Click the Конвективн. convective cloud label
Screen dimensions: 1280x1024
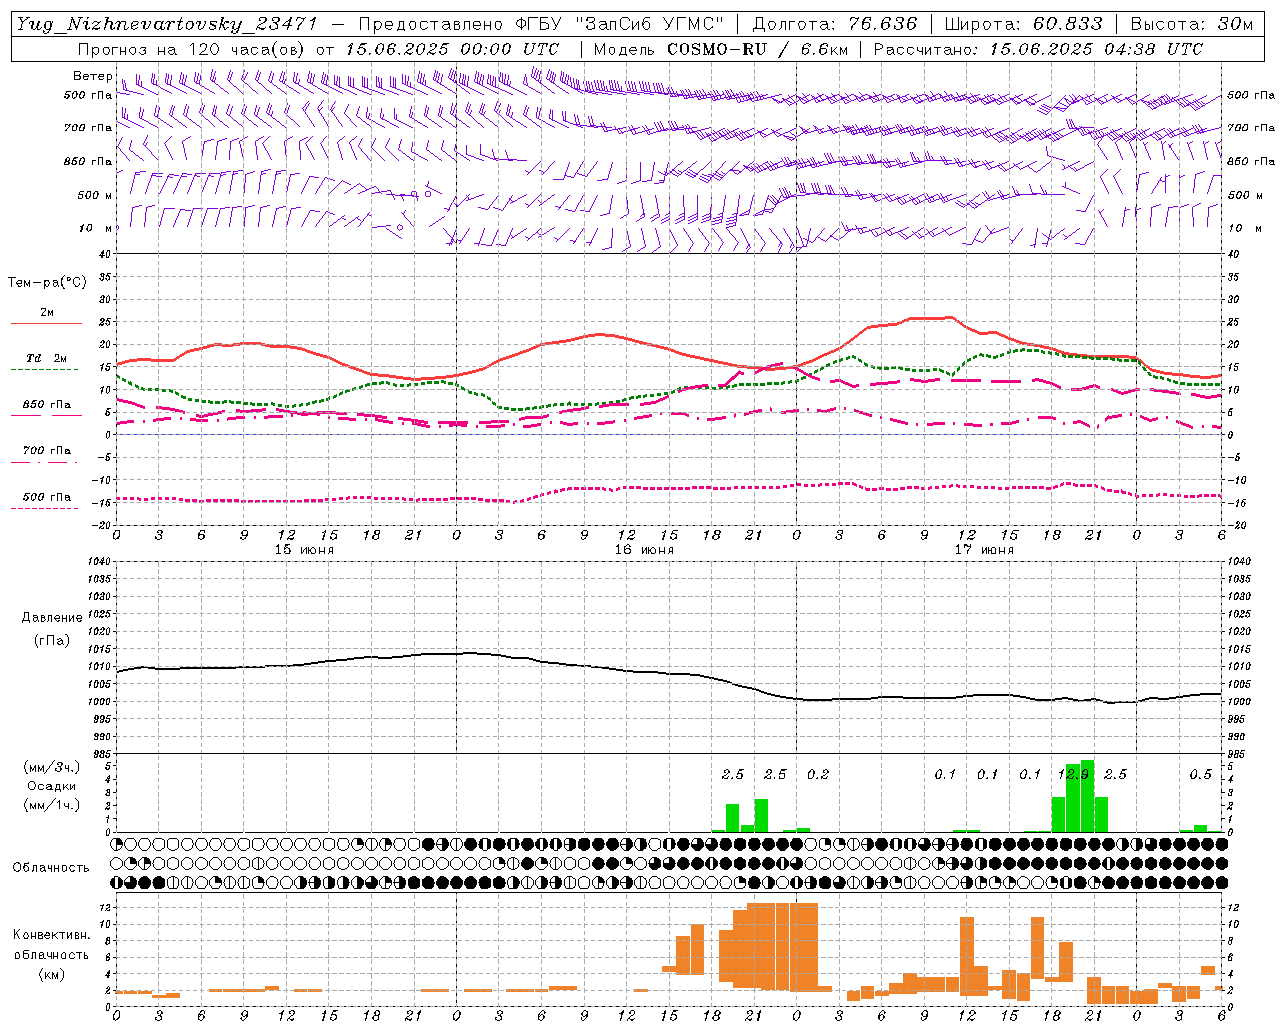52,935
